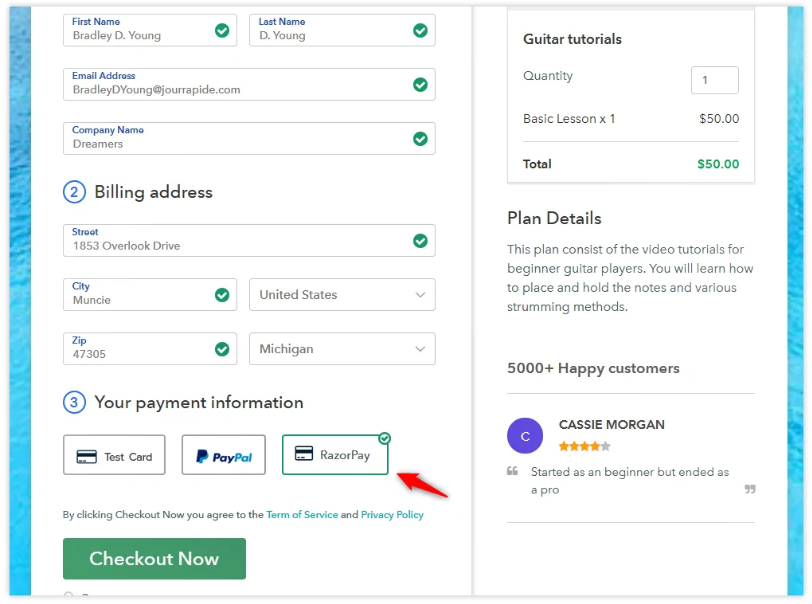Click the Checkout Now button

point(154,559)
